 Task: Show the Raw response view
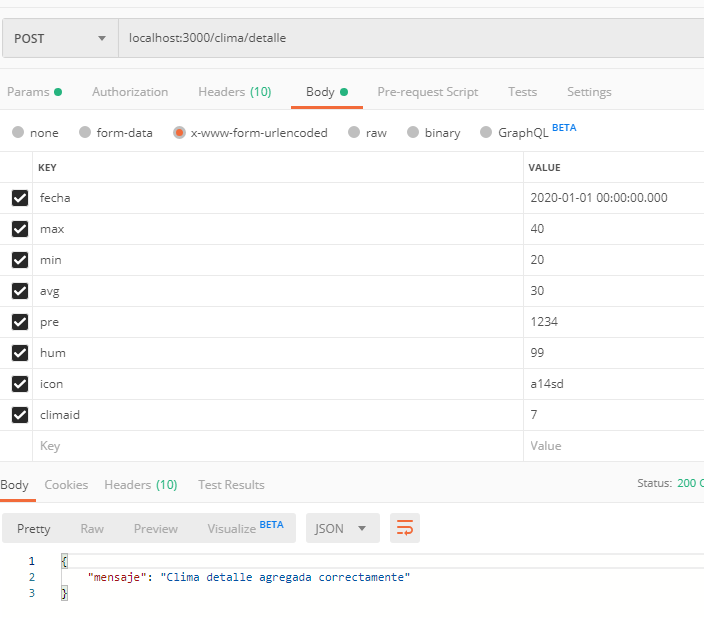point(92,528)
